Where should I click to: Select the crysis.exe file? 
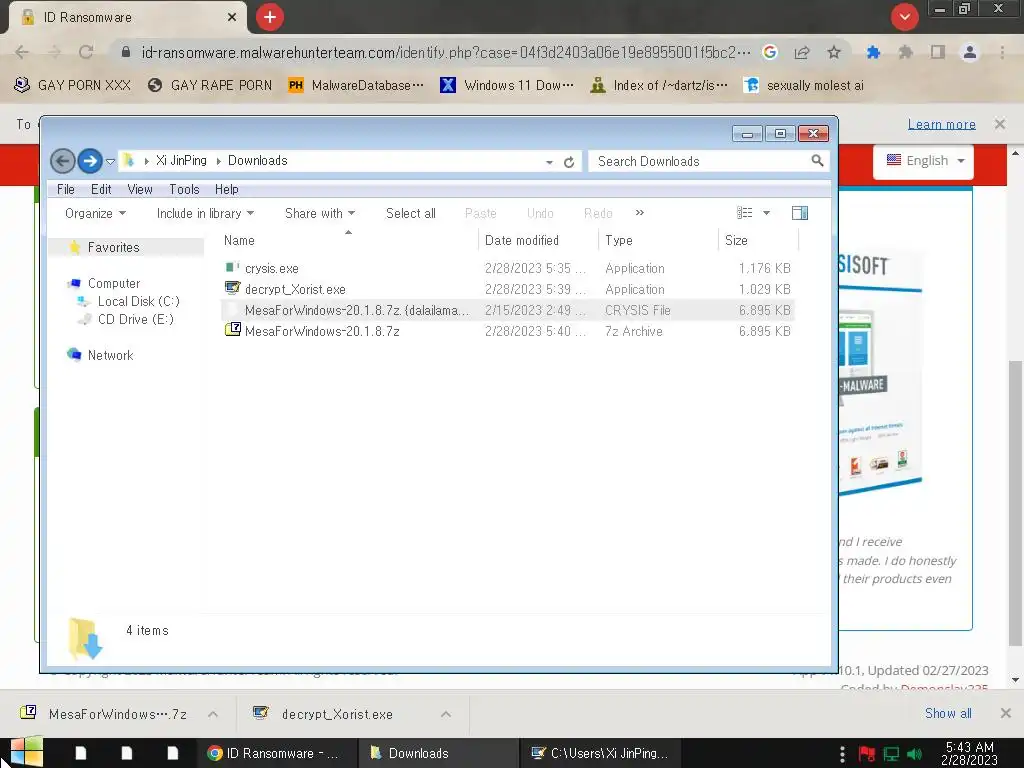pyautogui.click(x=508, y=268)
